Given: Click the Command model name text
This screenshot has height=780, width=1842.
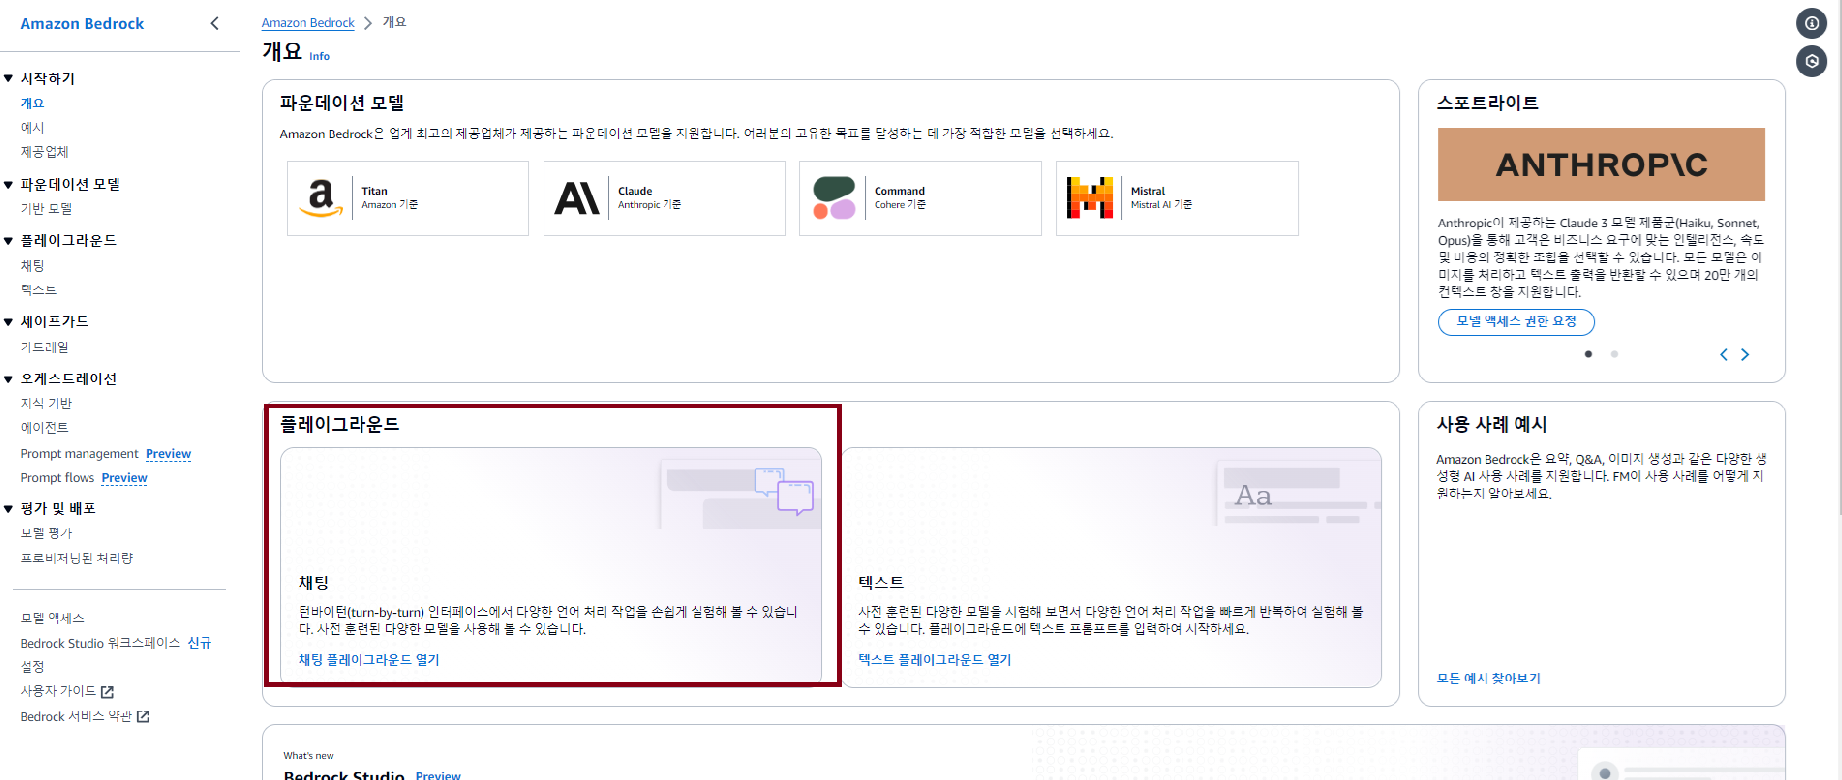Looking at the screenshot, I should pyautogui.click(x=900, y=191).
